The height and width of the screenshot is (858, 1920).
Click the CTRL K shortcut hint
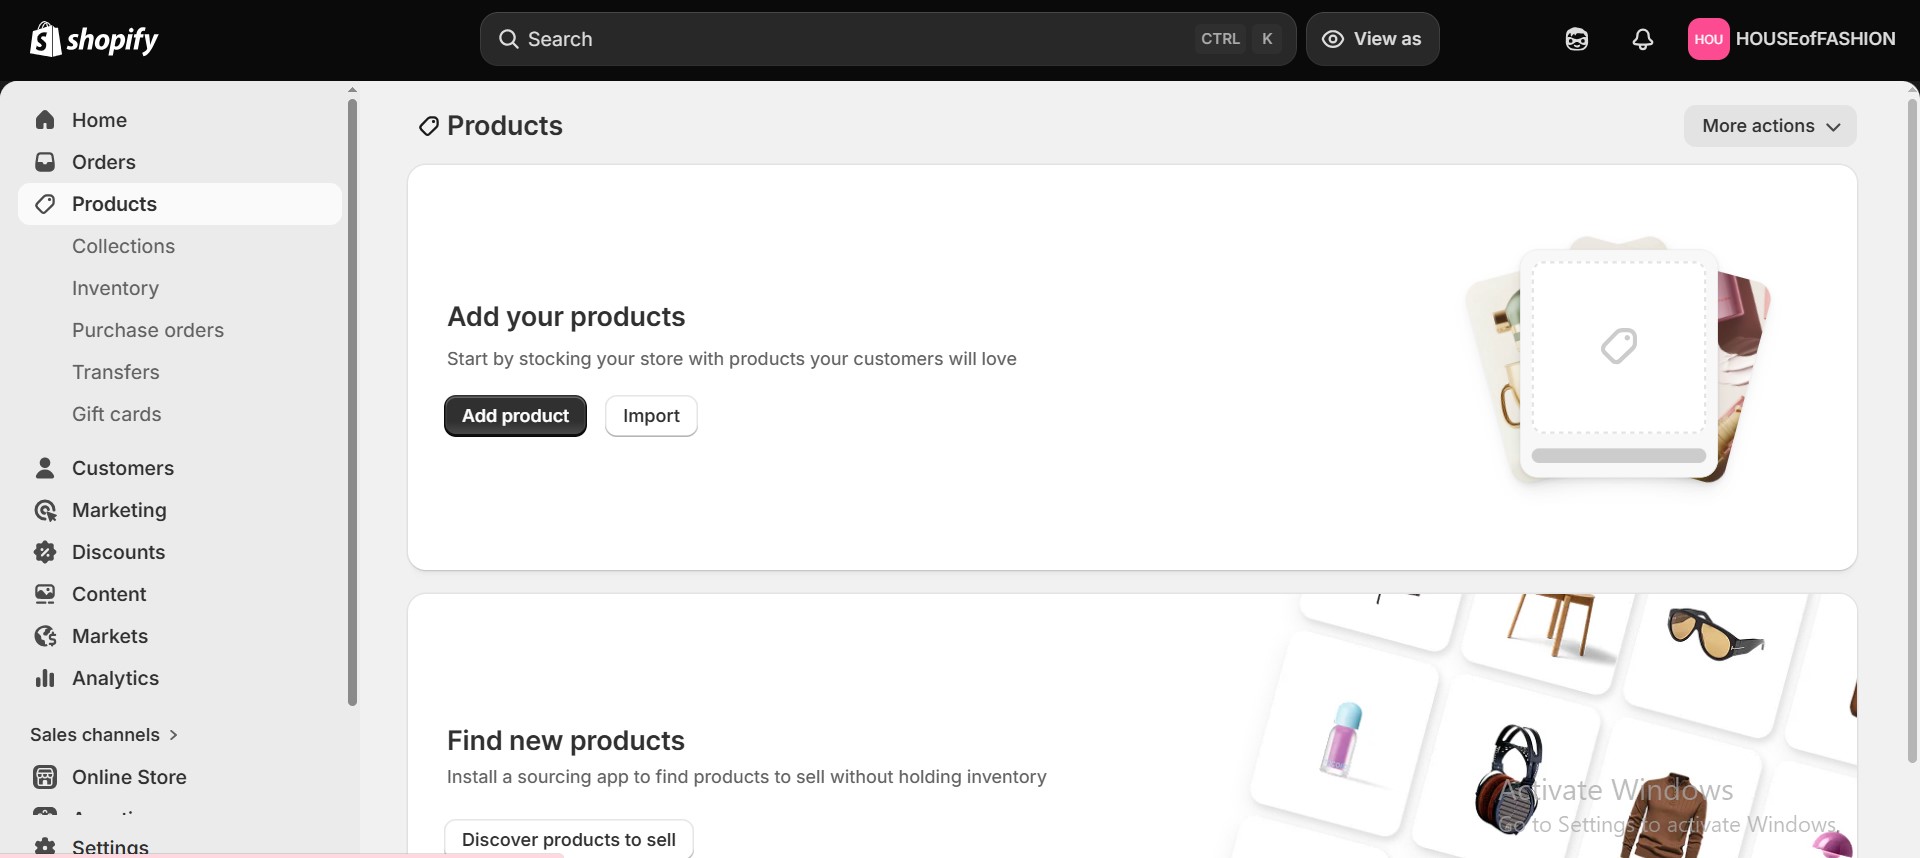pos(1238,39)
